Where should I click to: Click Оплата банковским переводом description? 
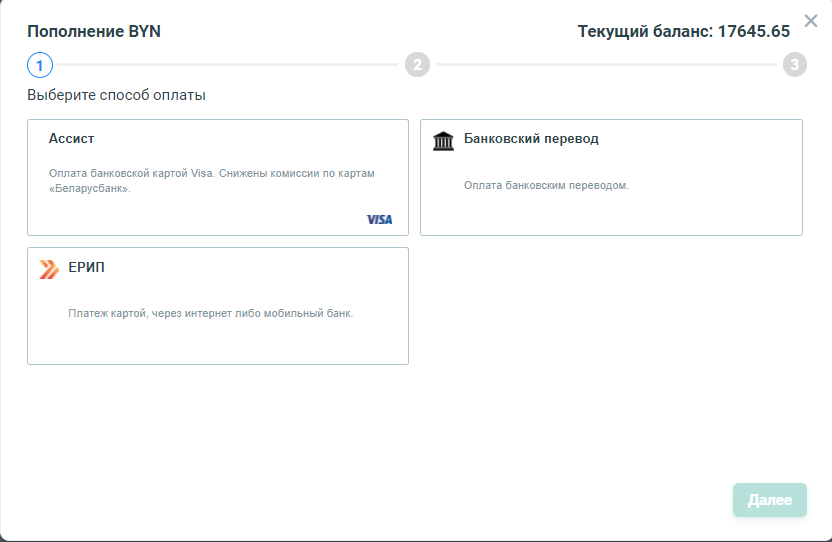547,185
